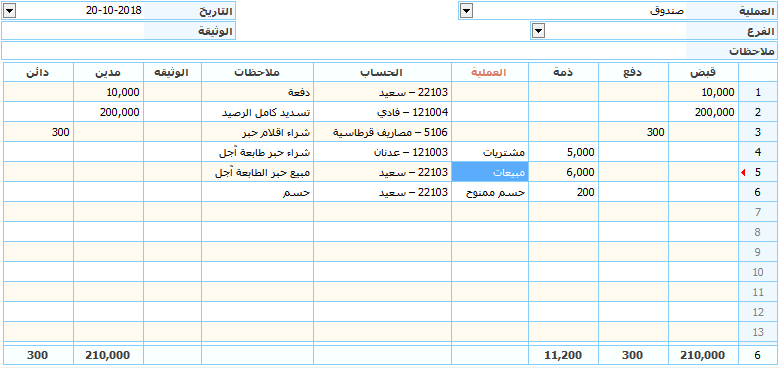The width and height of the screenshot is (780, 368).
Task: Click the دائن cell 300 in row 3
Action: (x=38, y=132)
